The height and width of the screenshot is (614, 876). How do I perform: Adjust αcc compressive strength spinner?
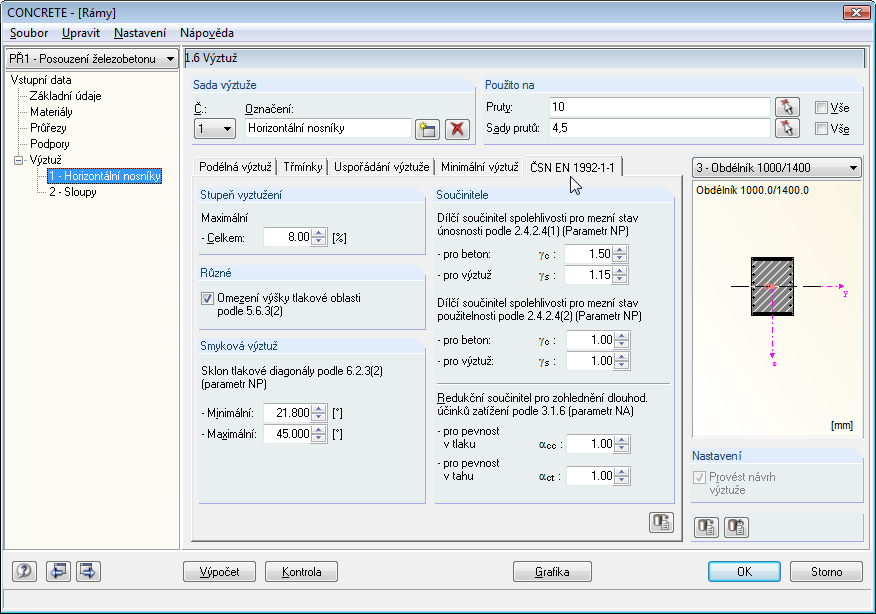coord(622,444)
